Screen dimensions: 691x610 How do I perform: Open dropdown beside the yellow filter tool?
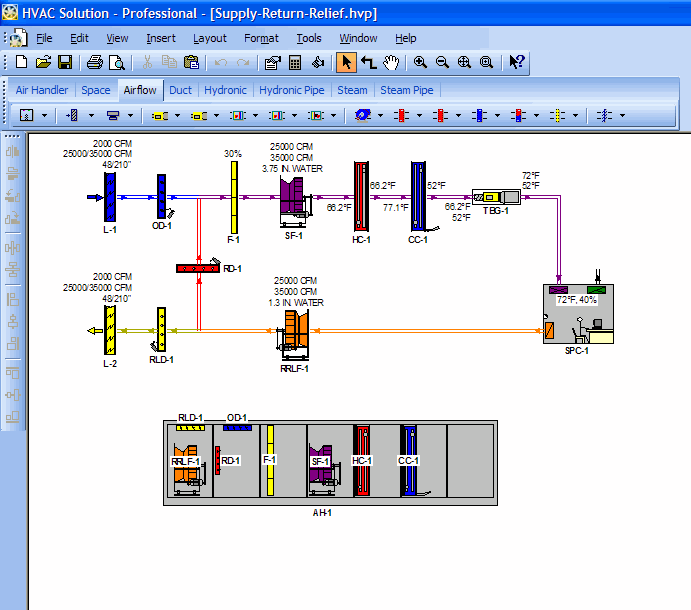coord(576,115)
